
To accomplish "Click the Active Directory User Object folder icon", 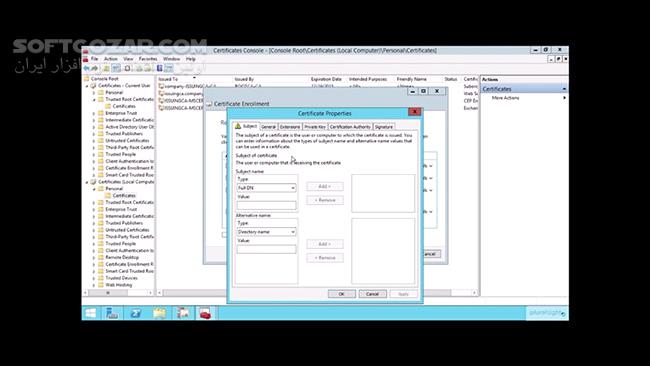I will pyautogui.click(x=101, y=127).
